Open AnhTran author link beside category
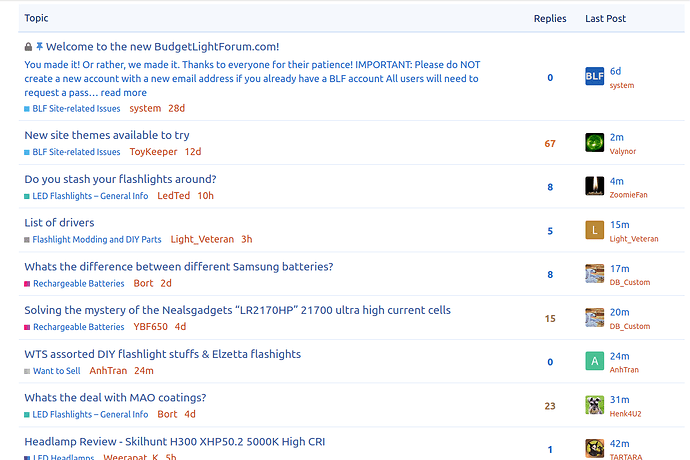The width and height of the screenshot is (690, 460). click(108, 371)
